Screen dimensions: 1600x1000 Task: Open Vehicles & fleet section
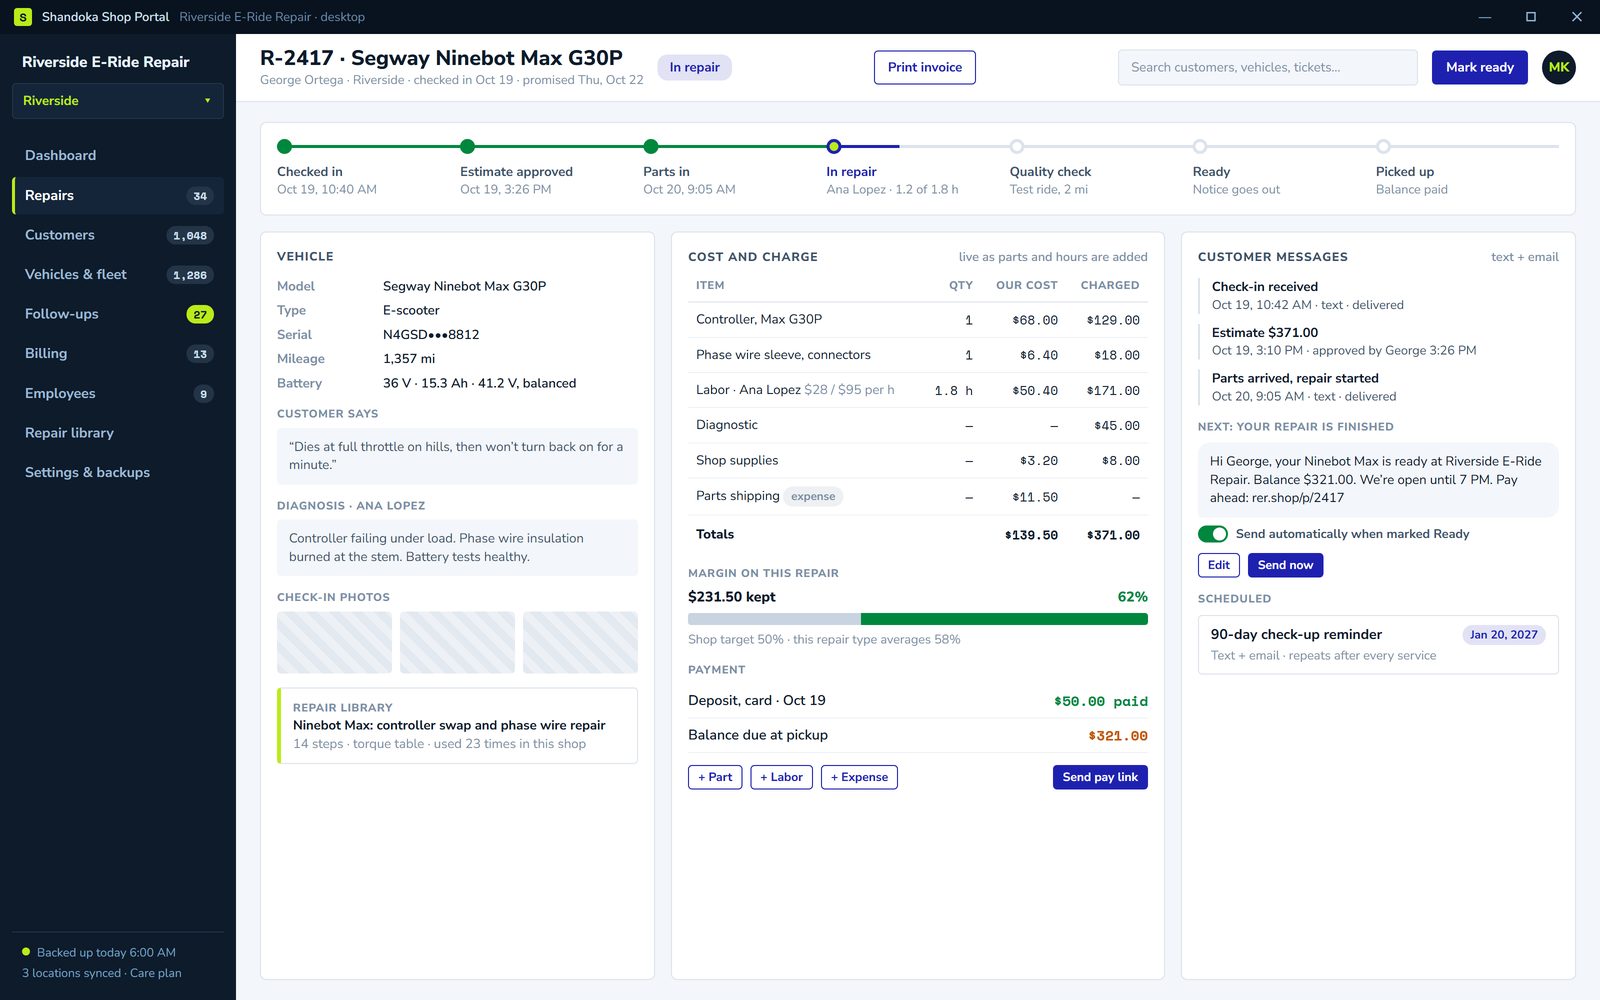tap(117, 274)
